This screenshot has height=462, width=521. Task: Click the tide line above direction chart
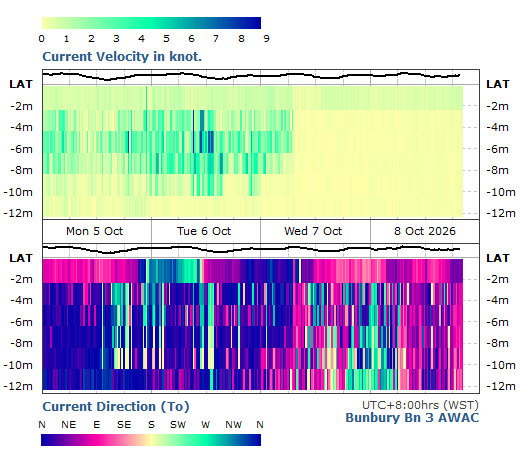251,249
